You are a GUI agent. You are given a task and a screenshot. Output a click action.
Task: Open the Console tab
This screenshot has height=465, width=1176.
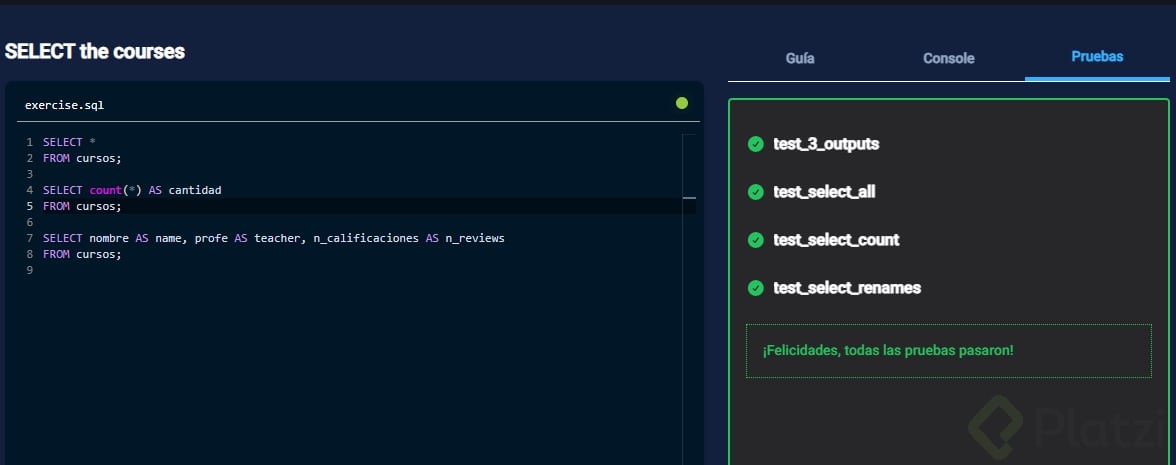949,58
